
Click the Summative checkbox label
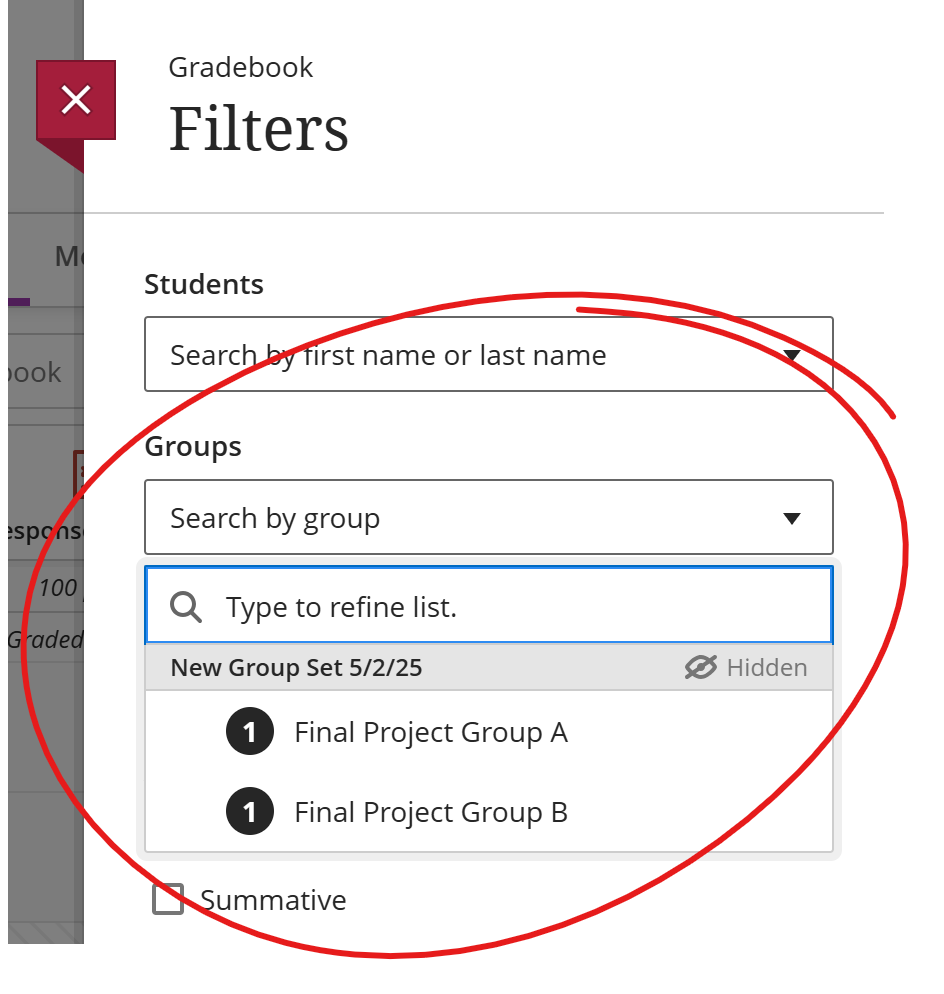click(x=273, y=900)
